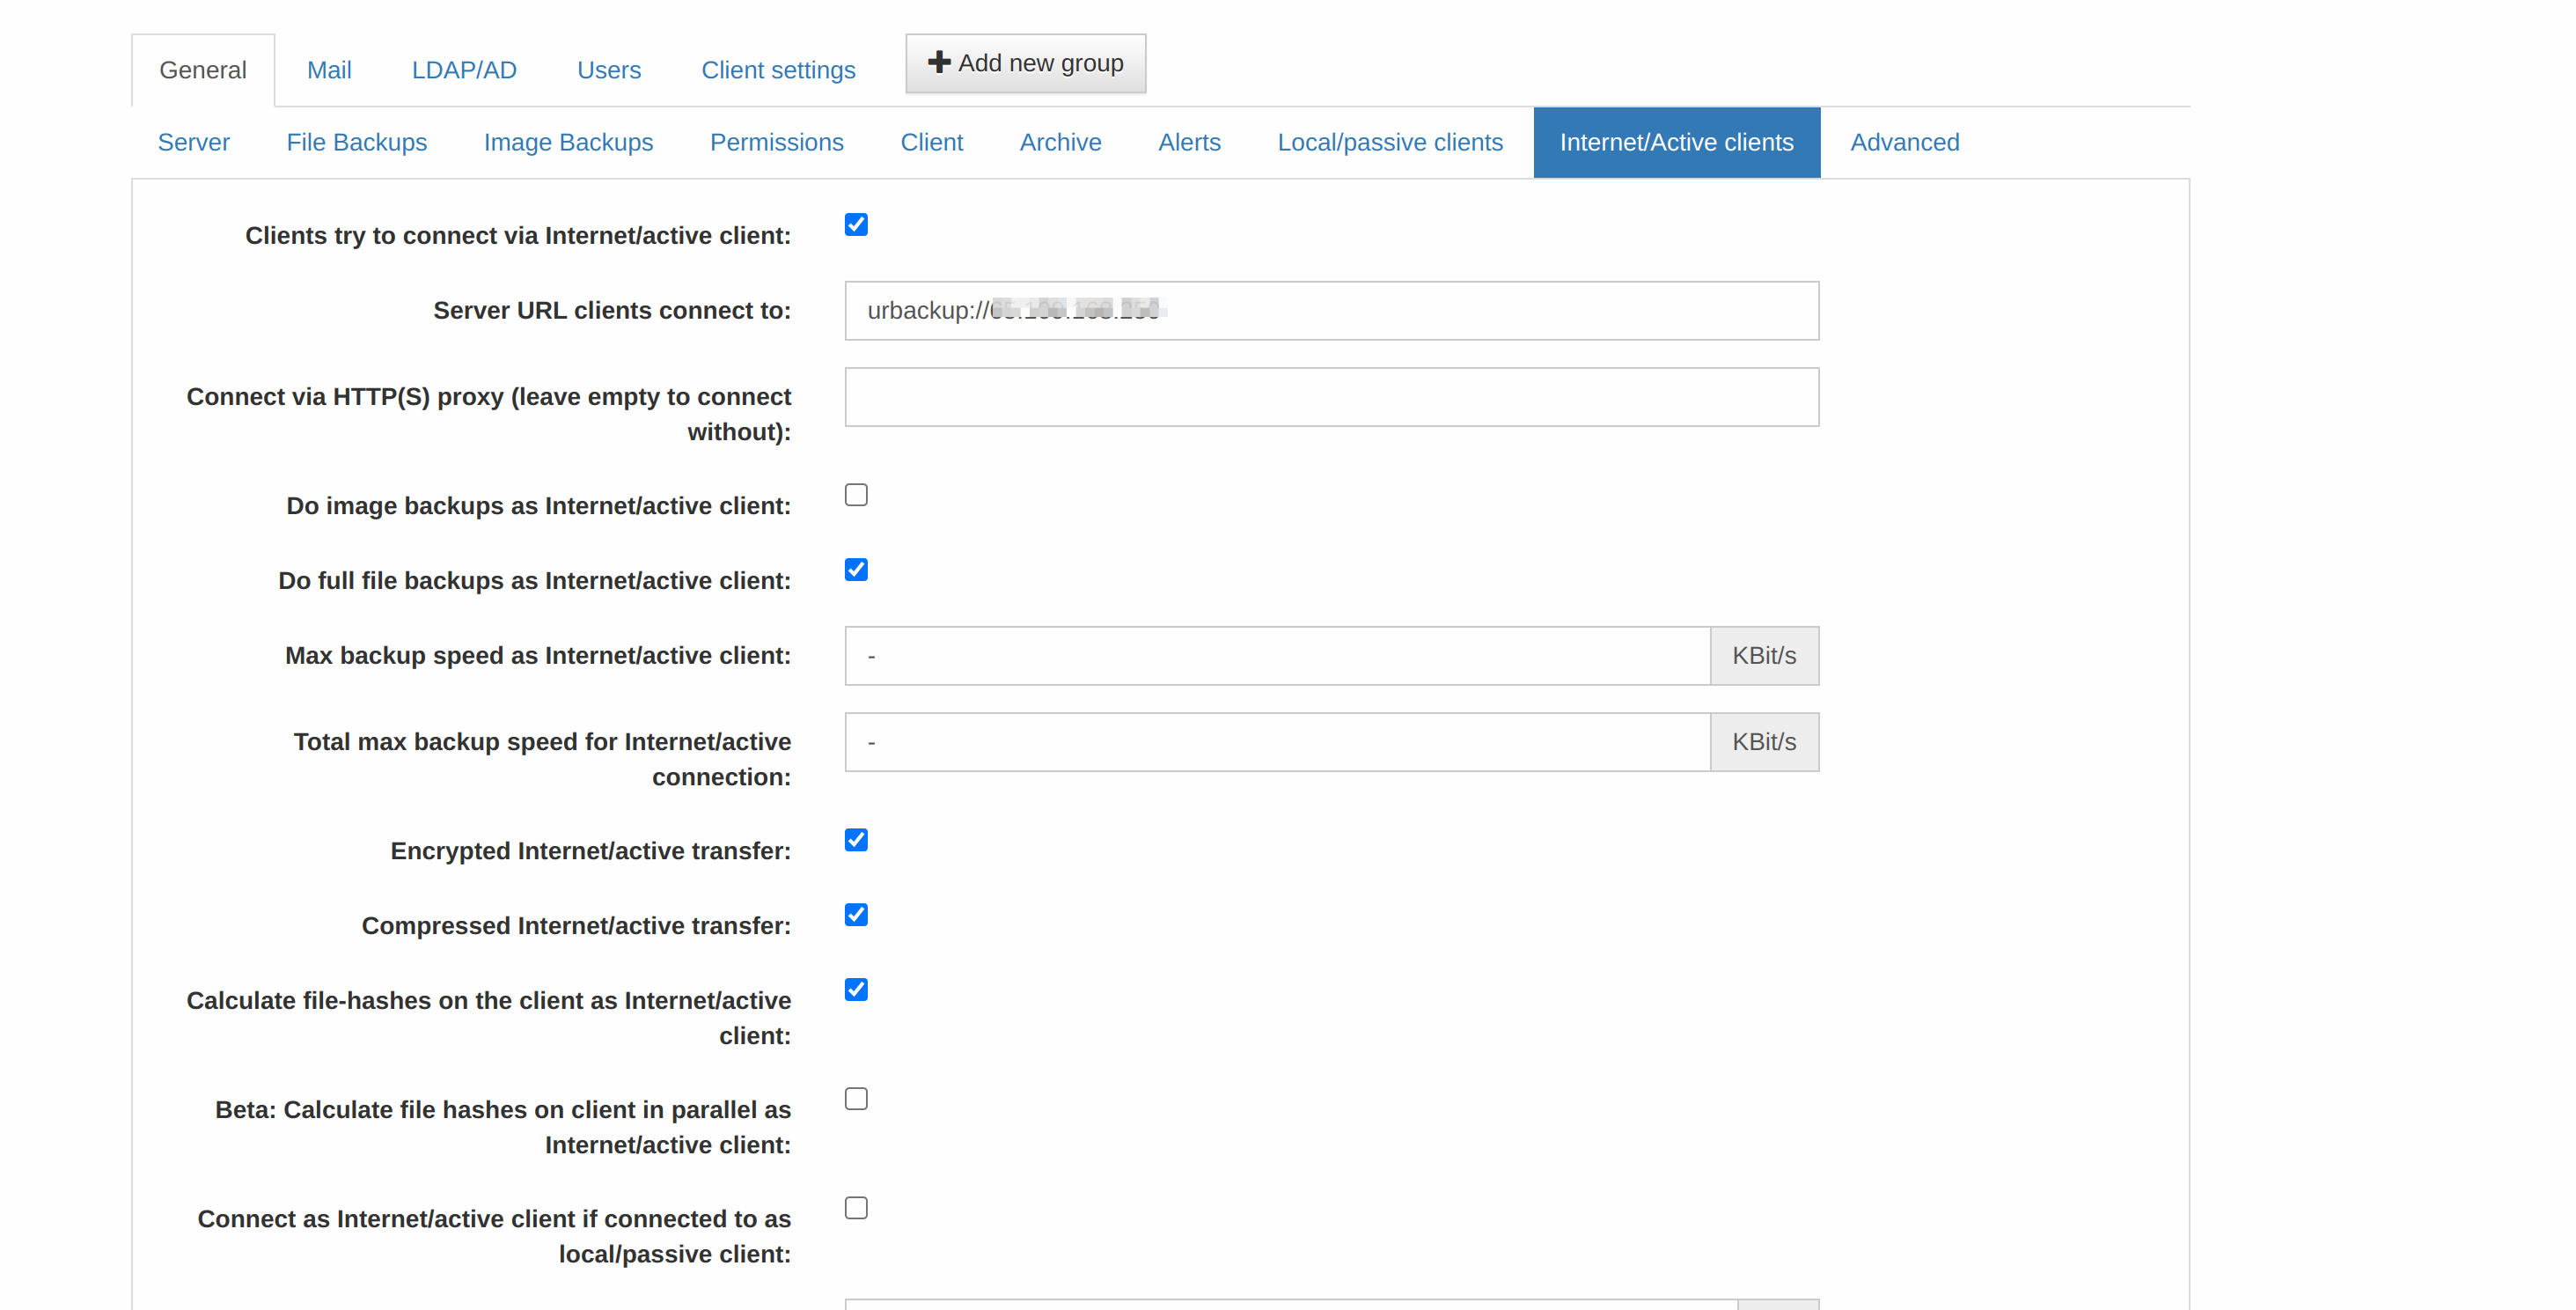Viewport: 2576px width, 1310px height.
Task: Go to Client settings tab
Action: (778, 70)
